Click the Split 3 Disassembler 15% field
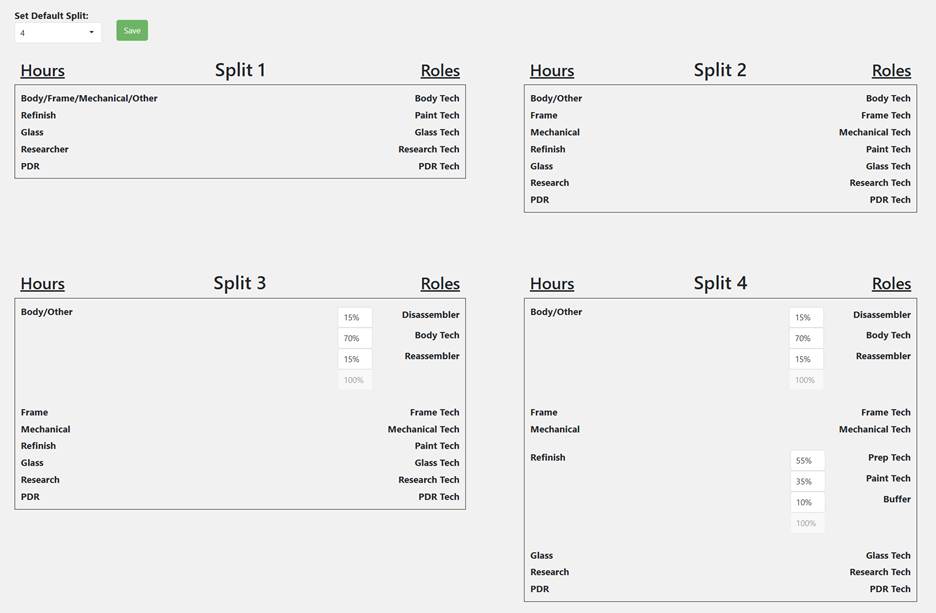The height and width of the screenshot is (613, 936). point(354,318)
